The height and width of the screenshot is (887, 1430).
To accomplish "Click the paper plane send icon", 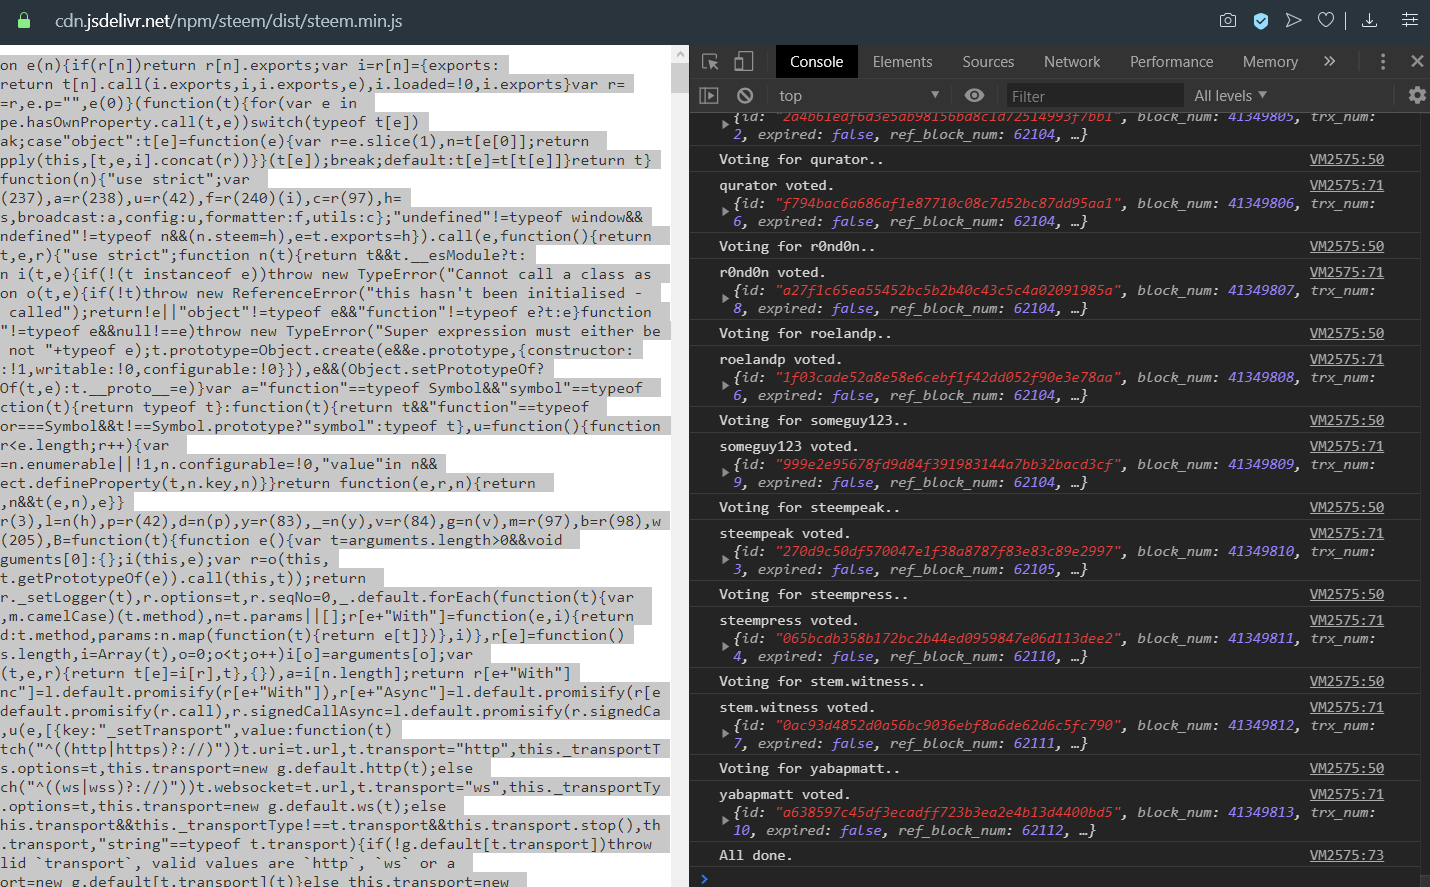I will pyautogui.click(x=1294, y=20).
